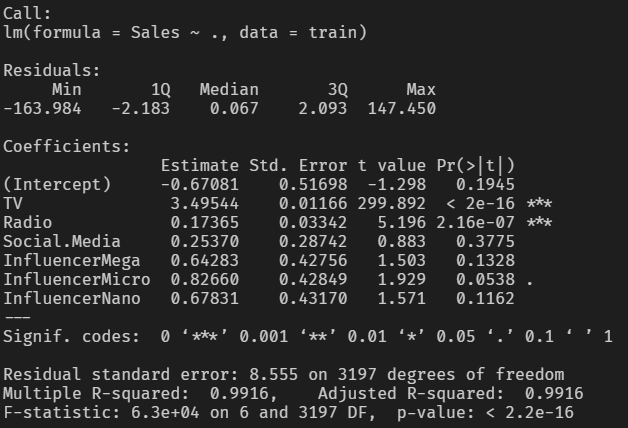
Task: Click the minimum residual value -163.984
Action: (43, 108)
